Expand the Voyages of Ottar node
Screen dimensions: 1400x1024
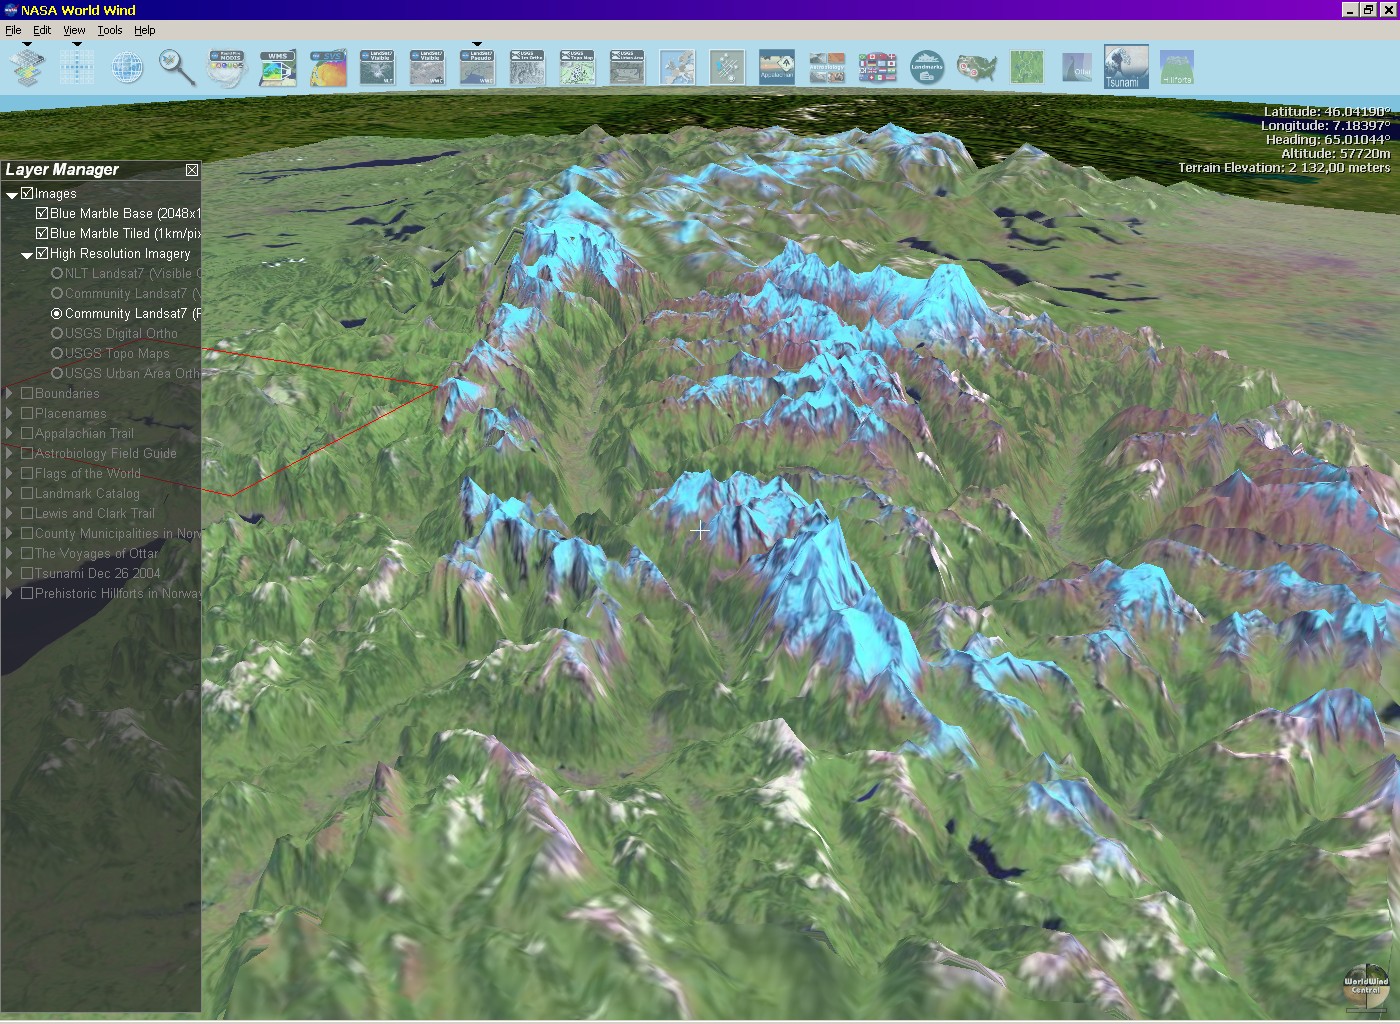coord(10,553)
